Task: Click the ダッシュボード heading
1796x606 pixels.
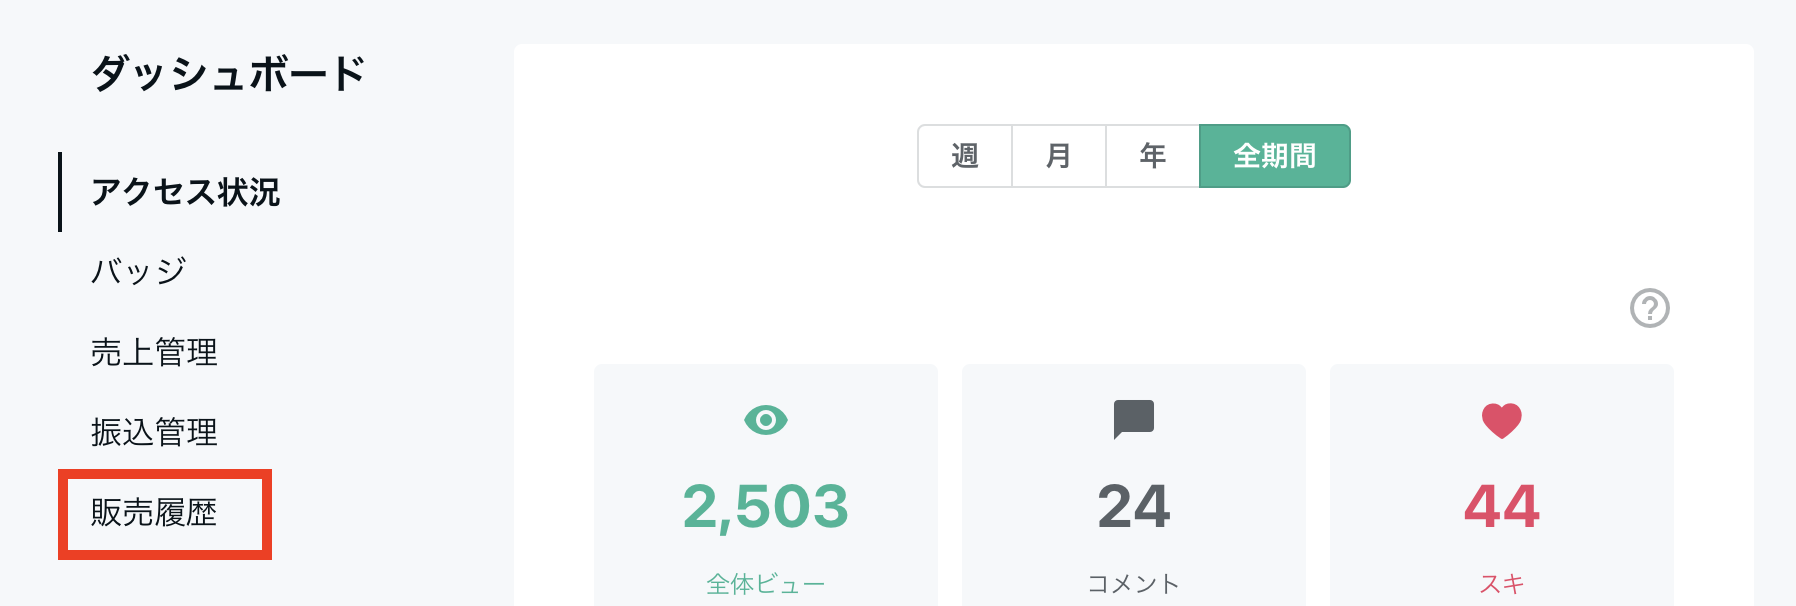Action: 229,74
